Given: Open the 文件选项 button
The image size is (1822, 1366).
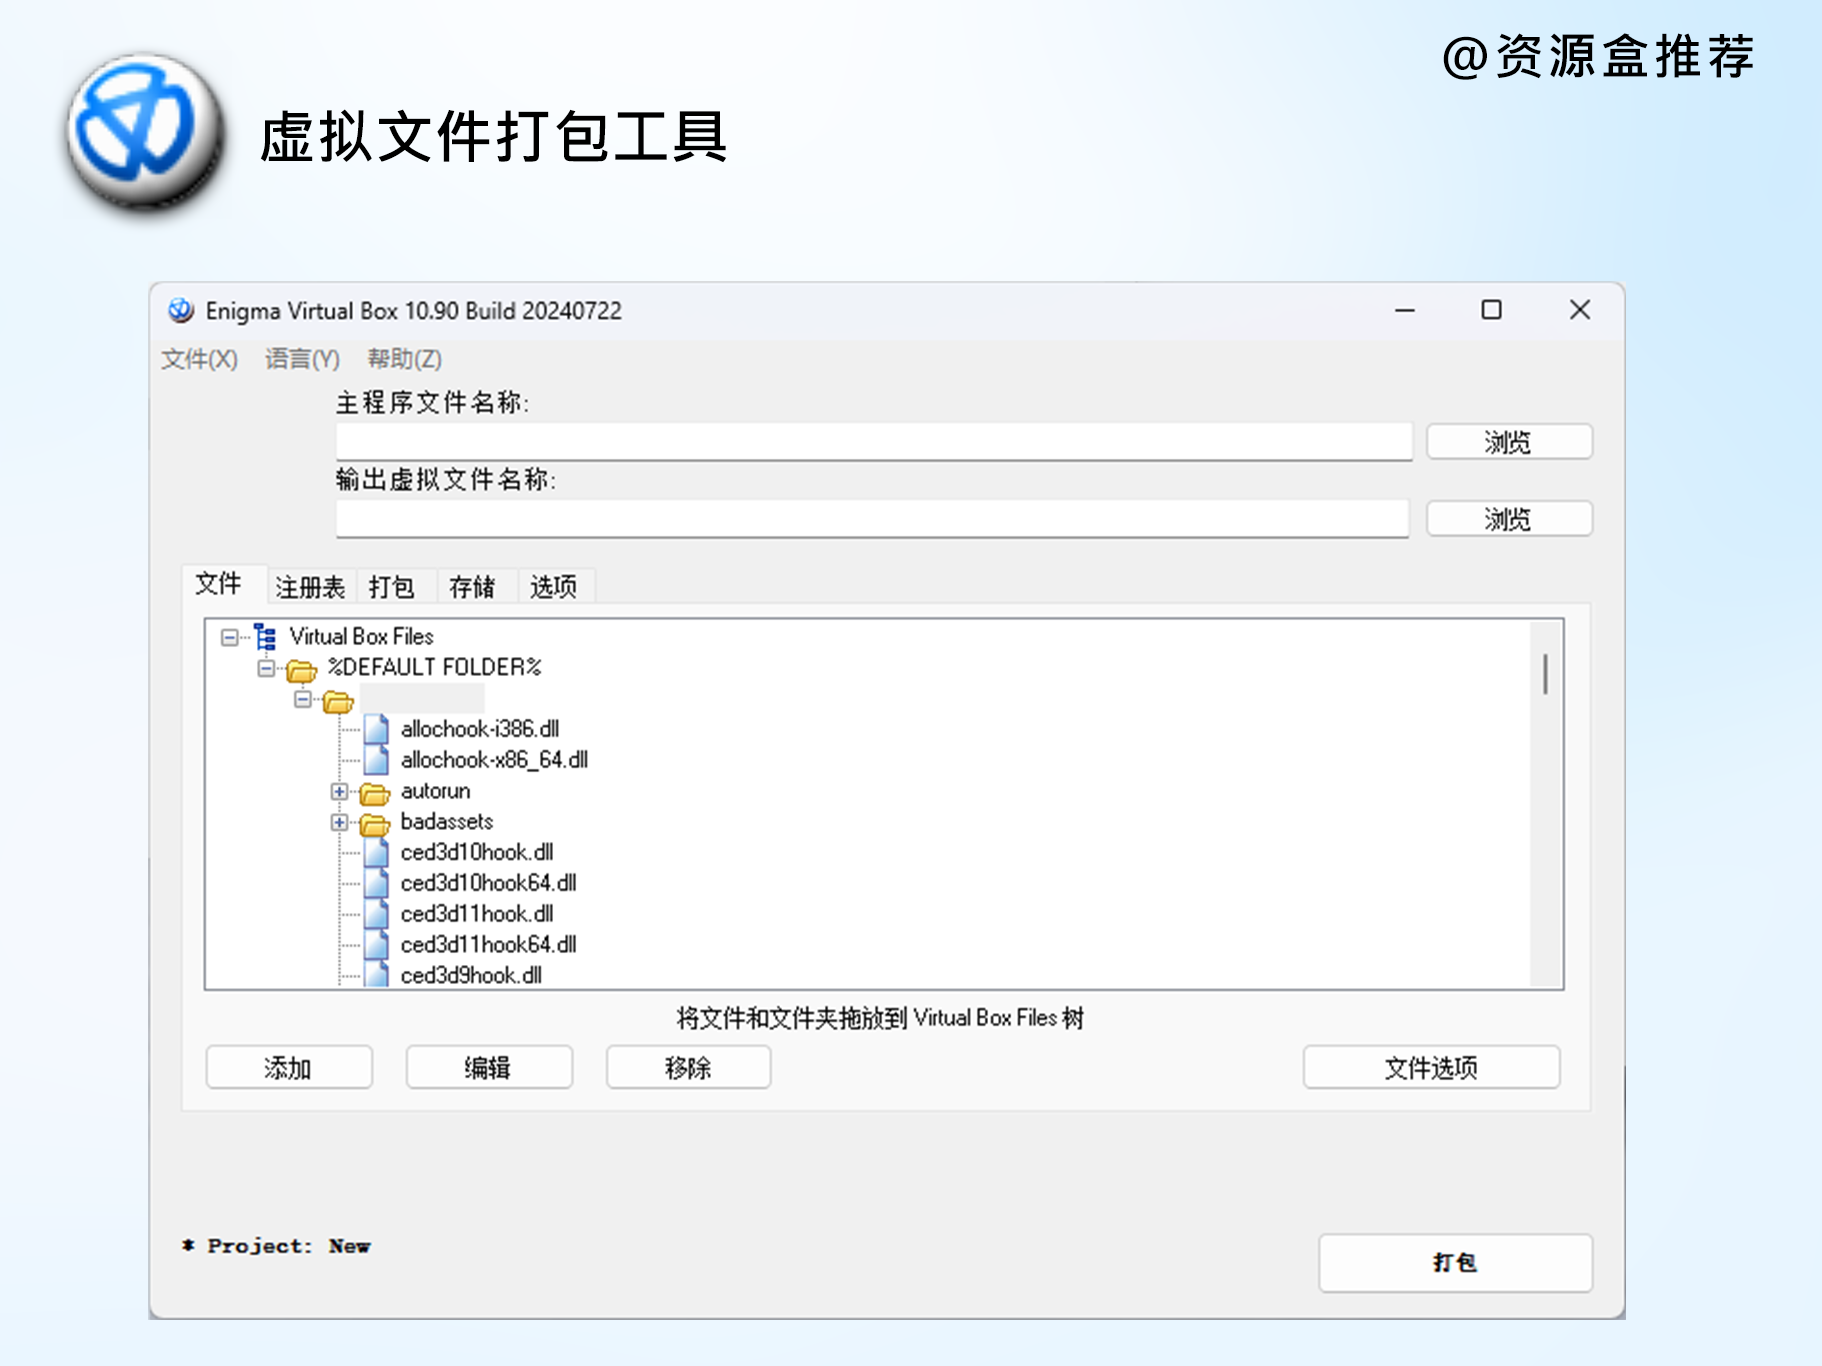Looking at the screenshot, I should [1431, 1068].
